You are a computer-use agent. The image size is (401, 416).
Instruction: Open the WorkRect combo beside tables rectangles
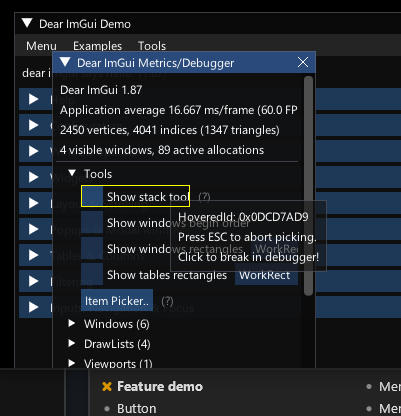(x=266, y=275)
